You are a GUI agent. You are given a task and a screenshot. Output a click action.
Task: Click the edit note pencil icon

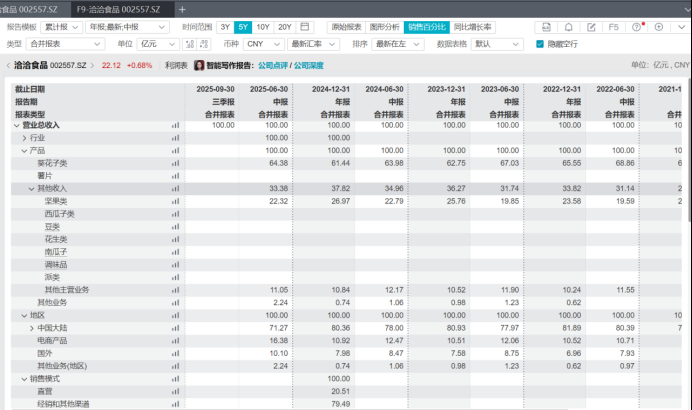click(x=591, y=27)
